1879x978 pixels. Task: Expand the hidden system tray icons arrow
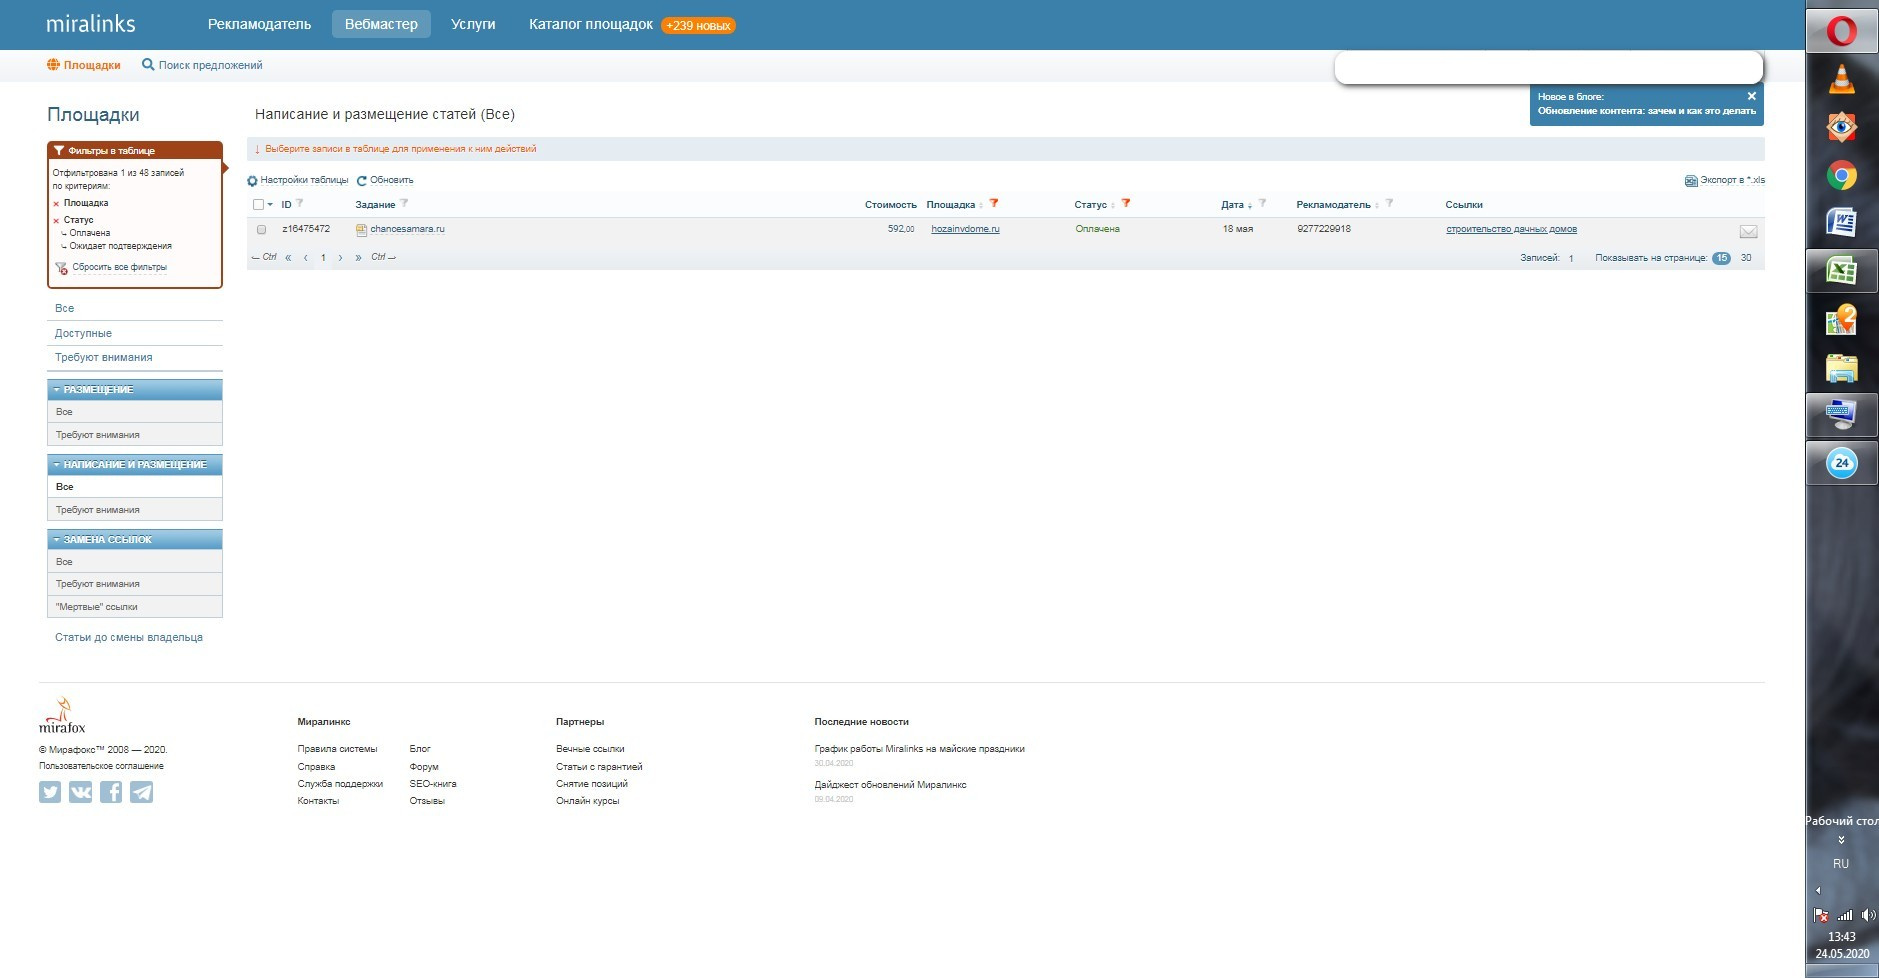pos(1818,890)
